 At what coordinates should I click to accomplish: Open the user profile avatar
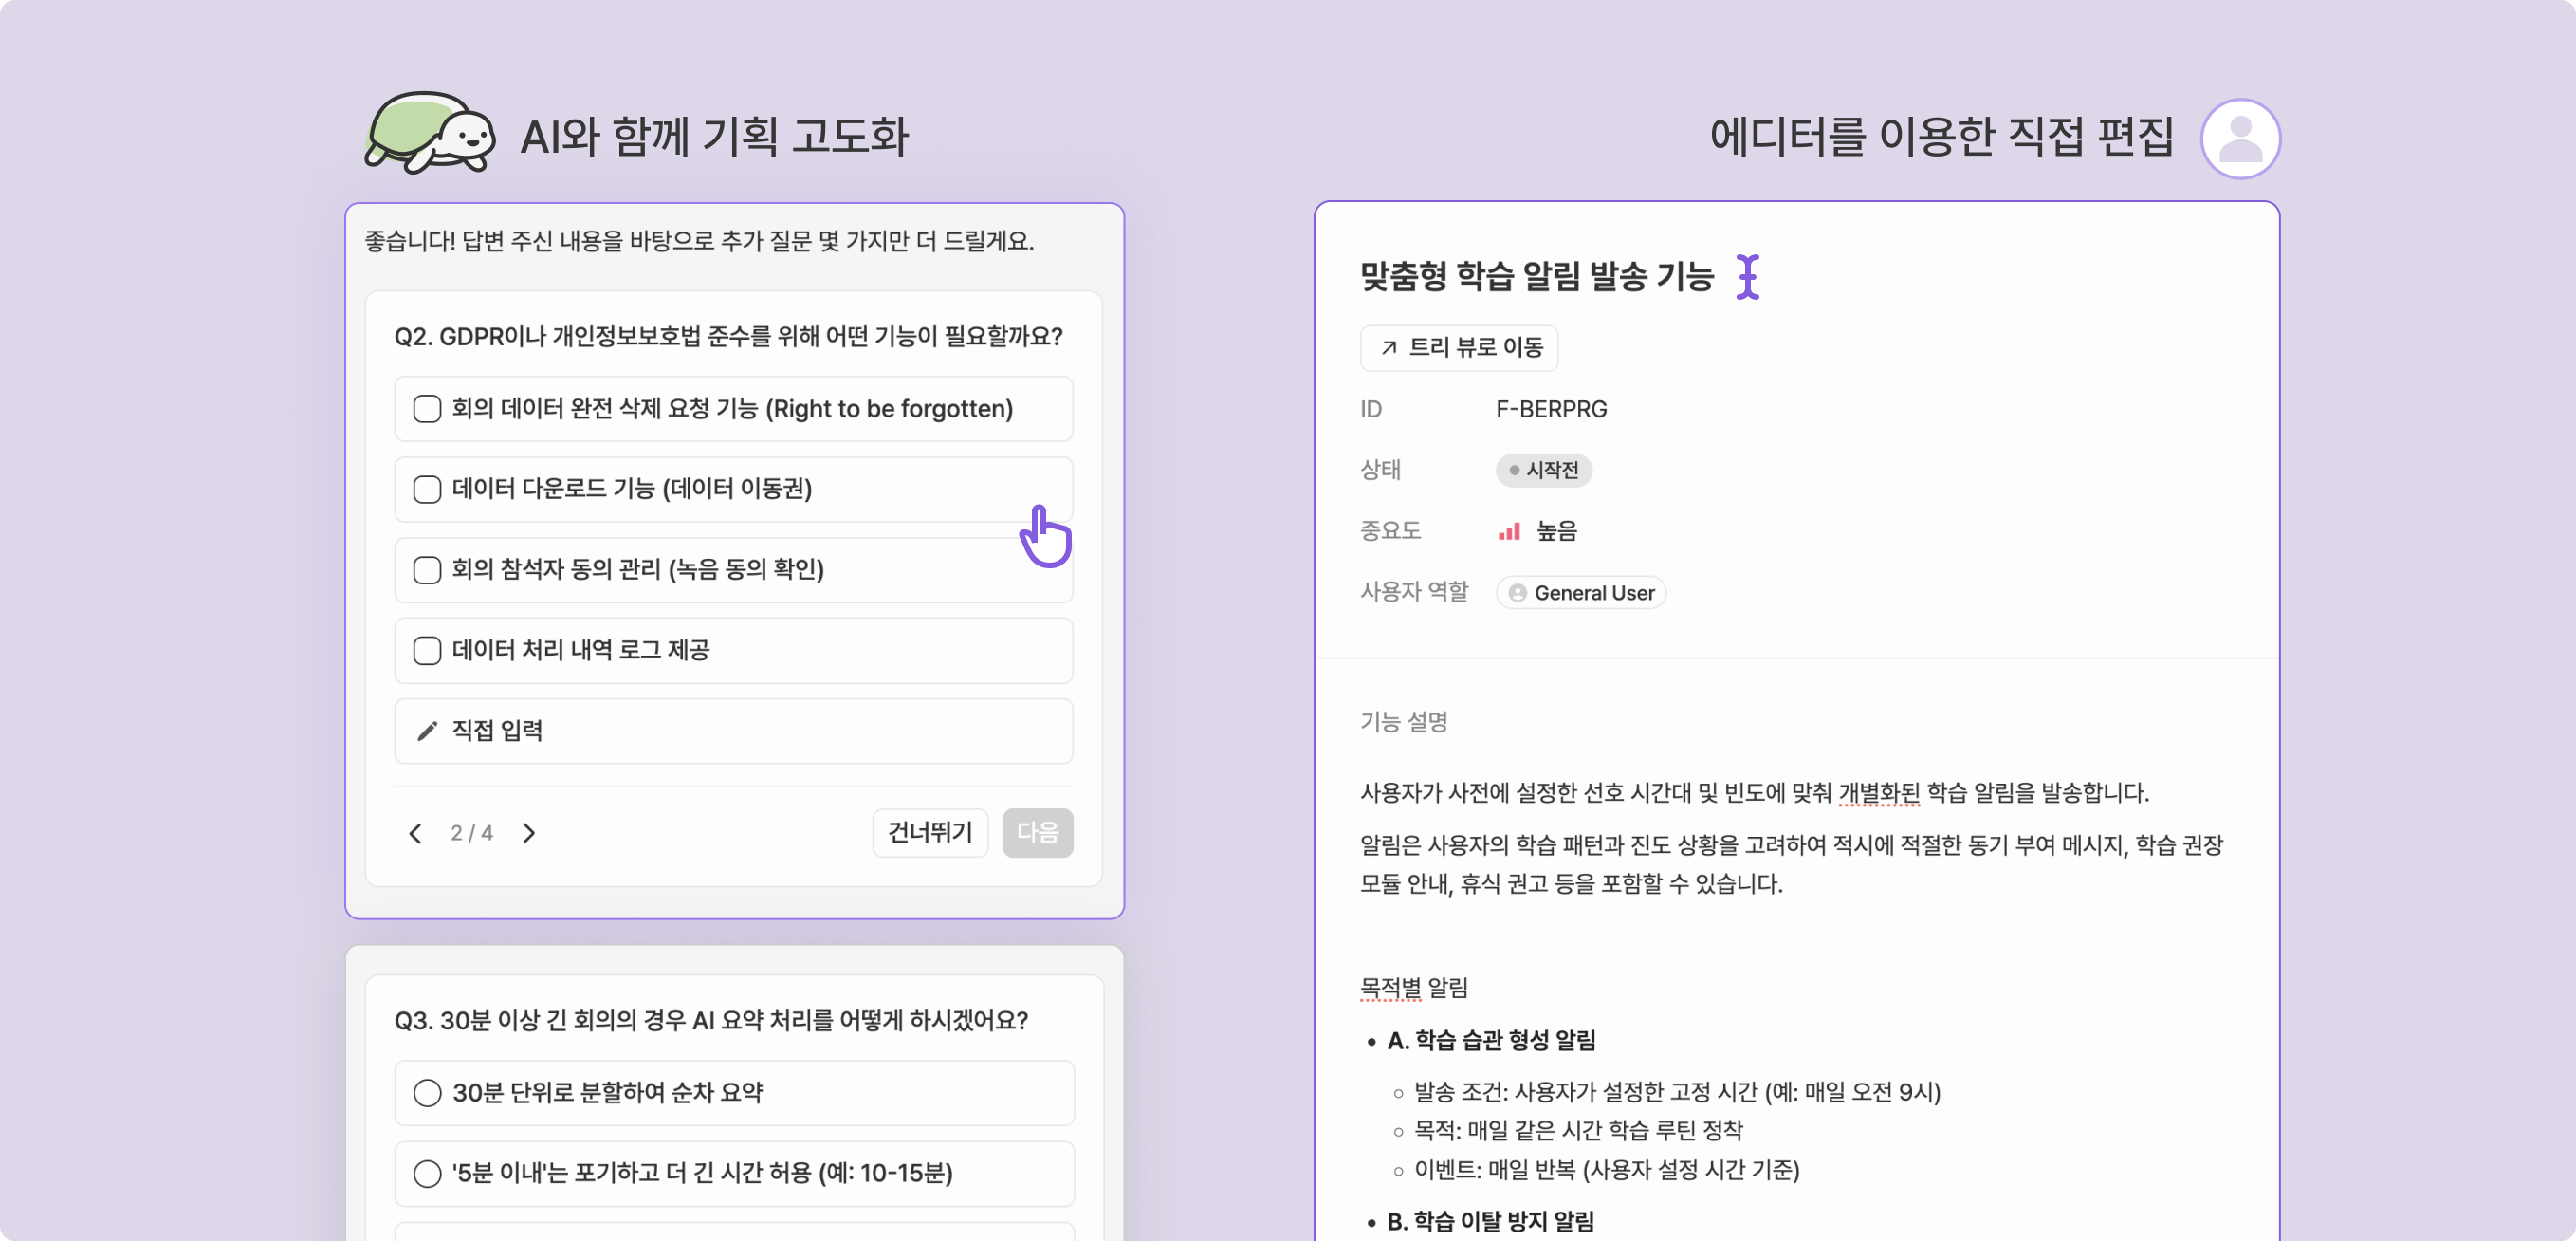[x=2242, y=138]
